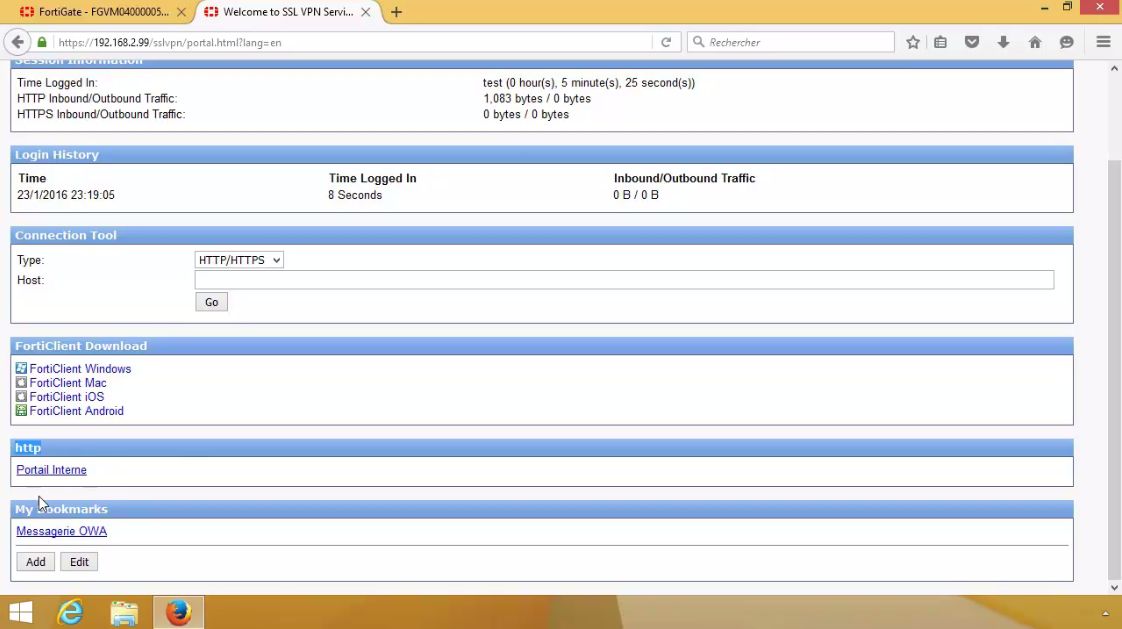Click the Inbound/Outbound Traffic column header
Screen dimensions: 1122x629
point(684,178)
